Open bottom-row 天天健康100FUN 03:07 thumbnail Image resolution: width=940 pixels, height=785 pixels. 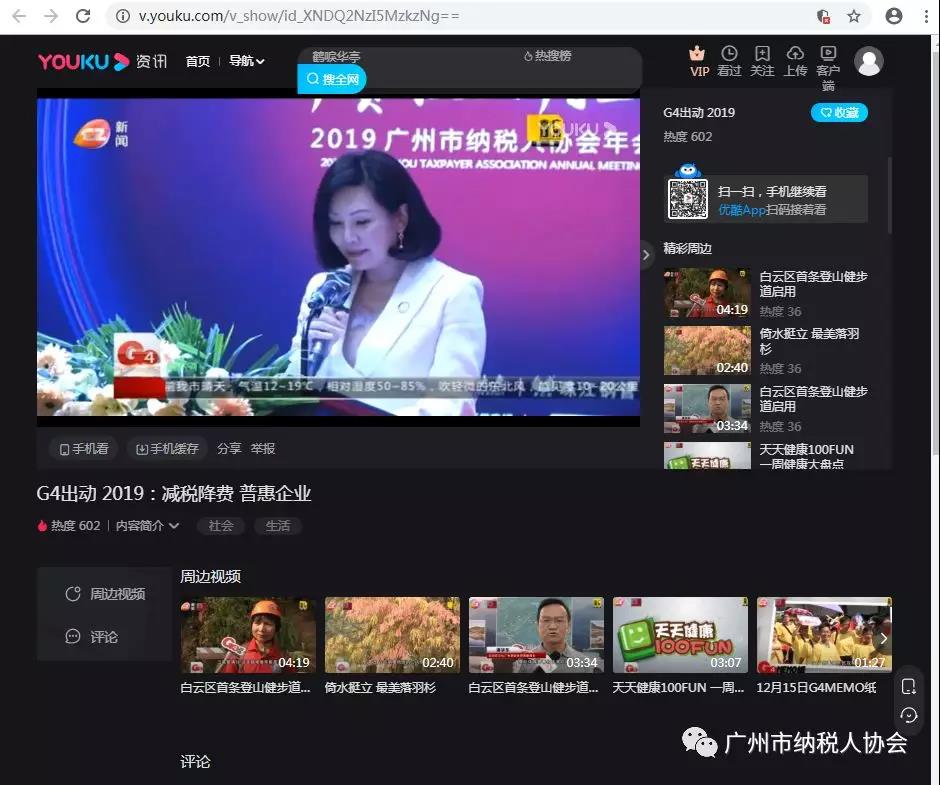(680, 635)
